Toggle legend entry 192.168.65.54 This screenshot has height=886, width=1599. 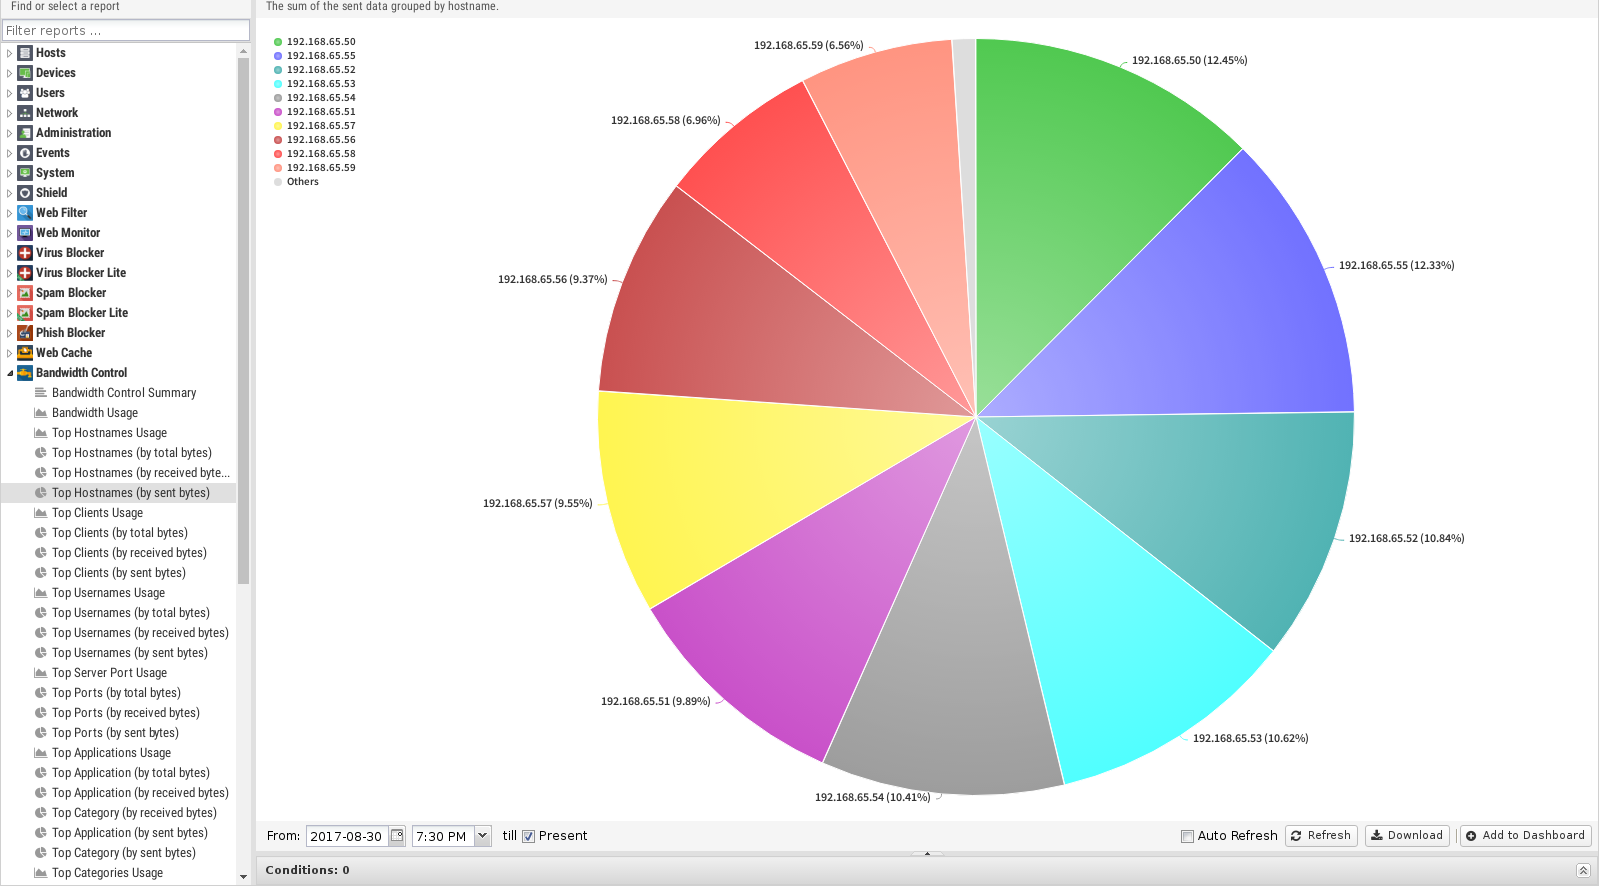[x=315, y=98]
